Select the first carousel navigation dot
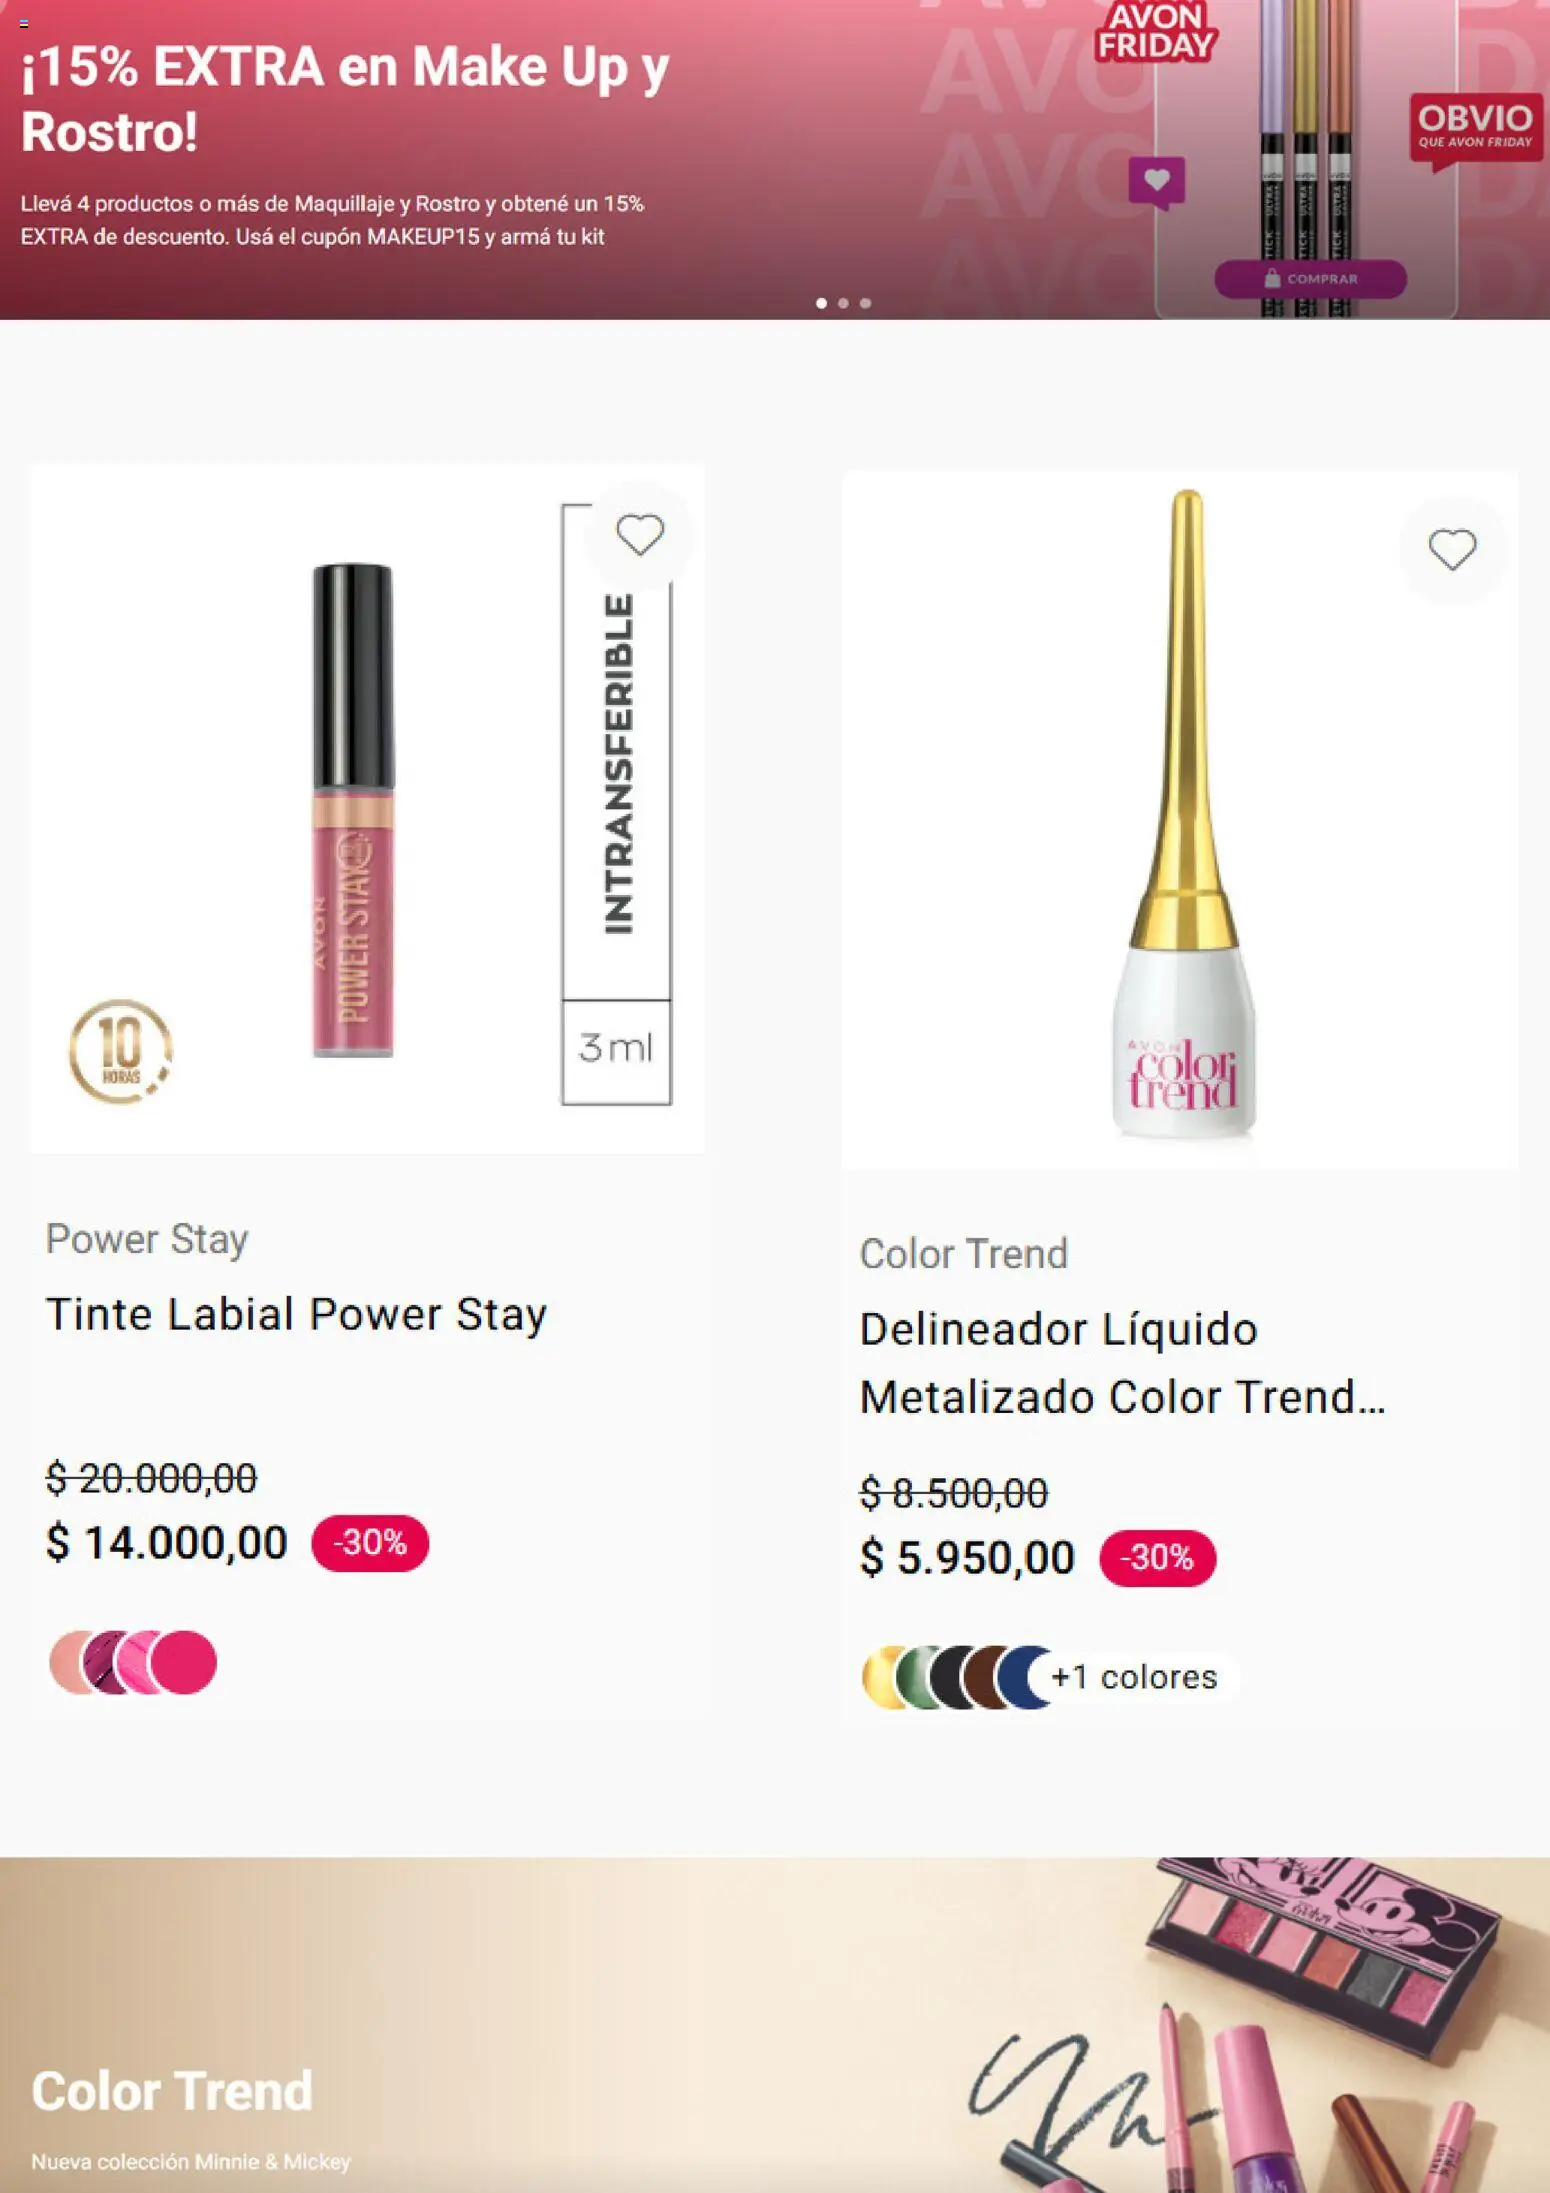 tap(820, 301)
